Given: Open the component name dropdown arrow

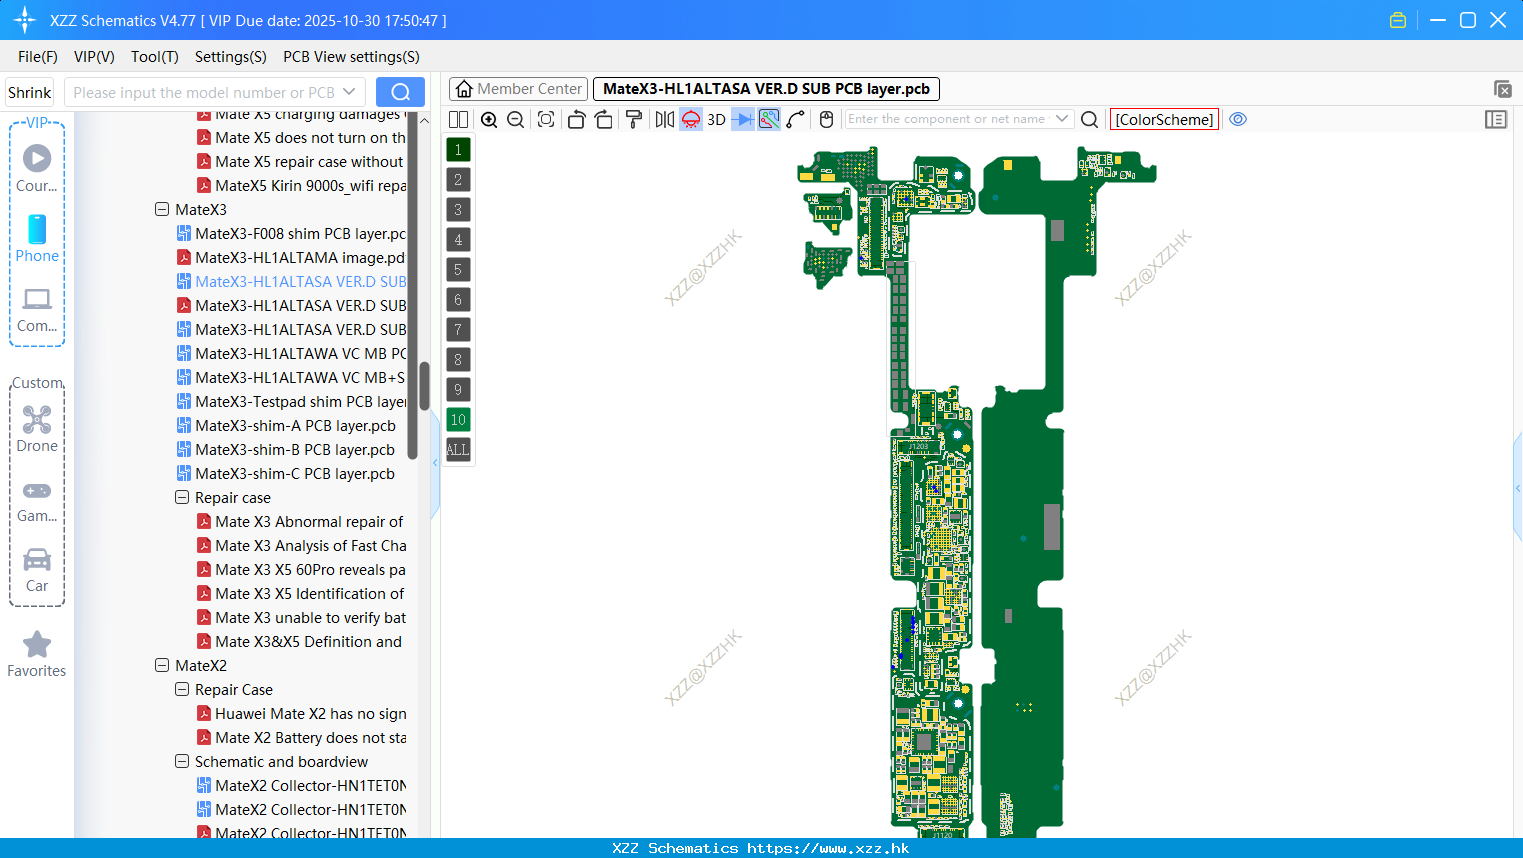Looking at the screenshot, I should [x=1062, y=119].
